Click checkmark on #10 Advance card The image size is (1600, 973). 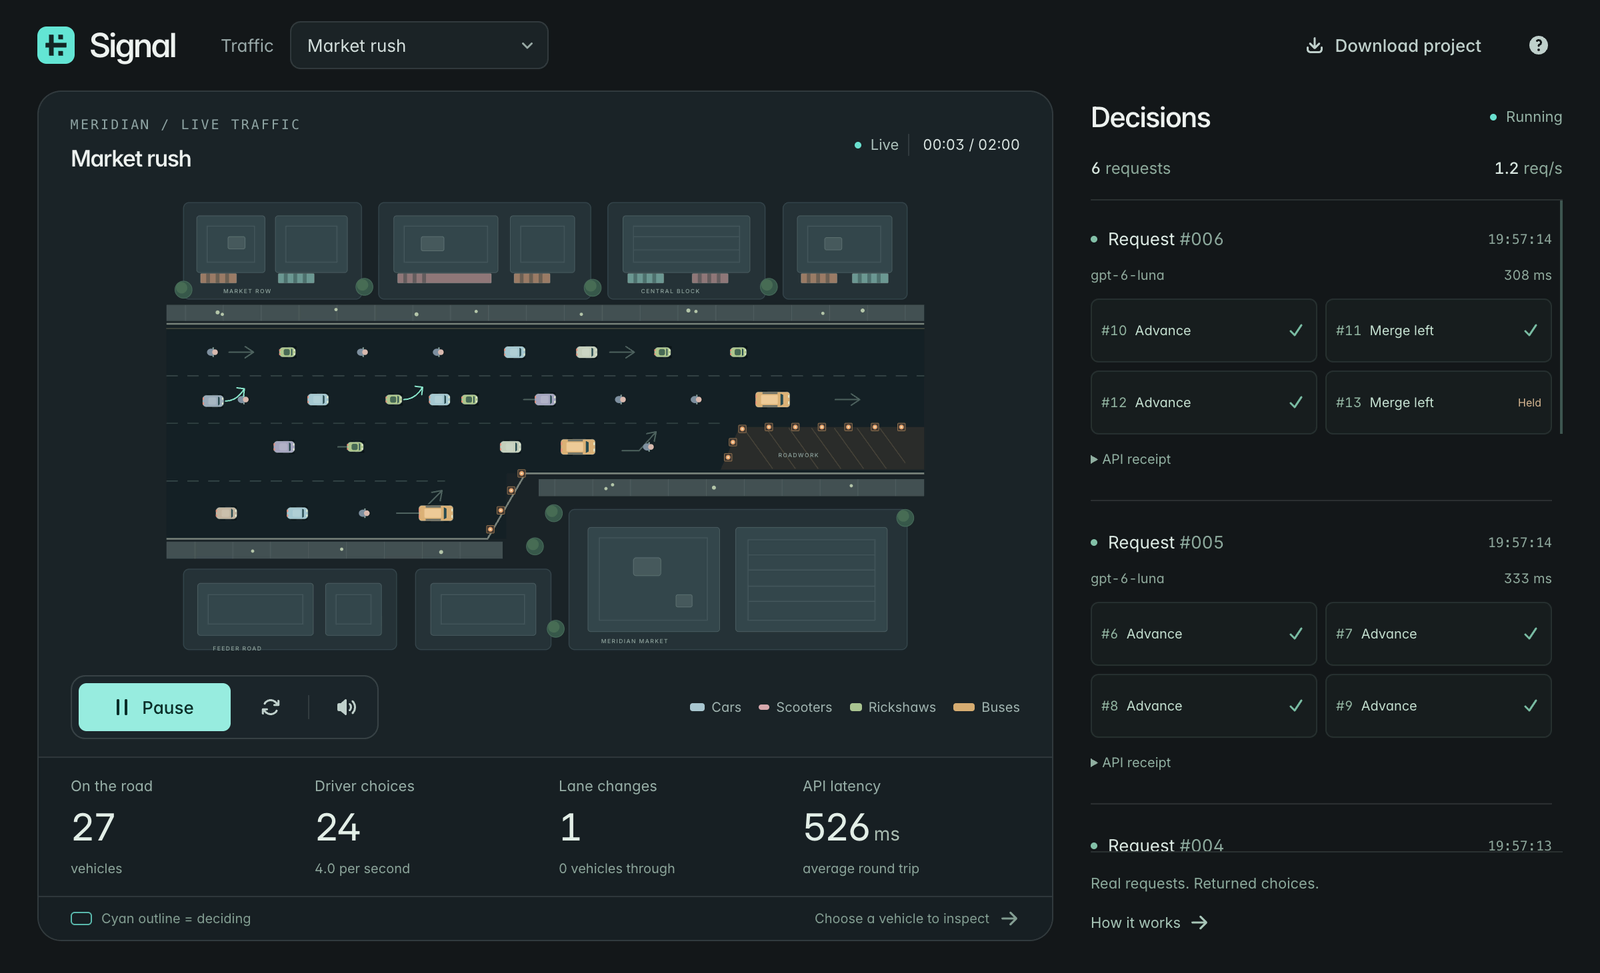[x=1296, y=330]
